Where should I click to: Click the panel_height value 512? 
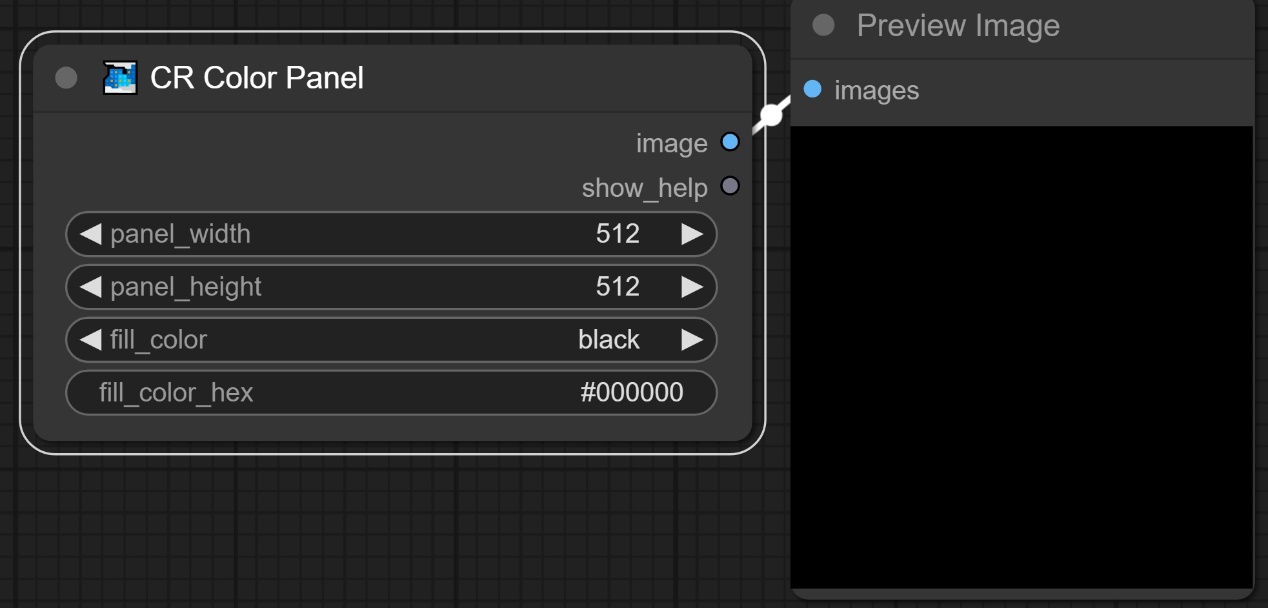click(617, 287)
